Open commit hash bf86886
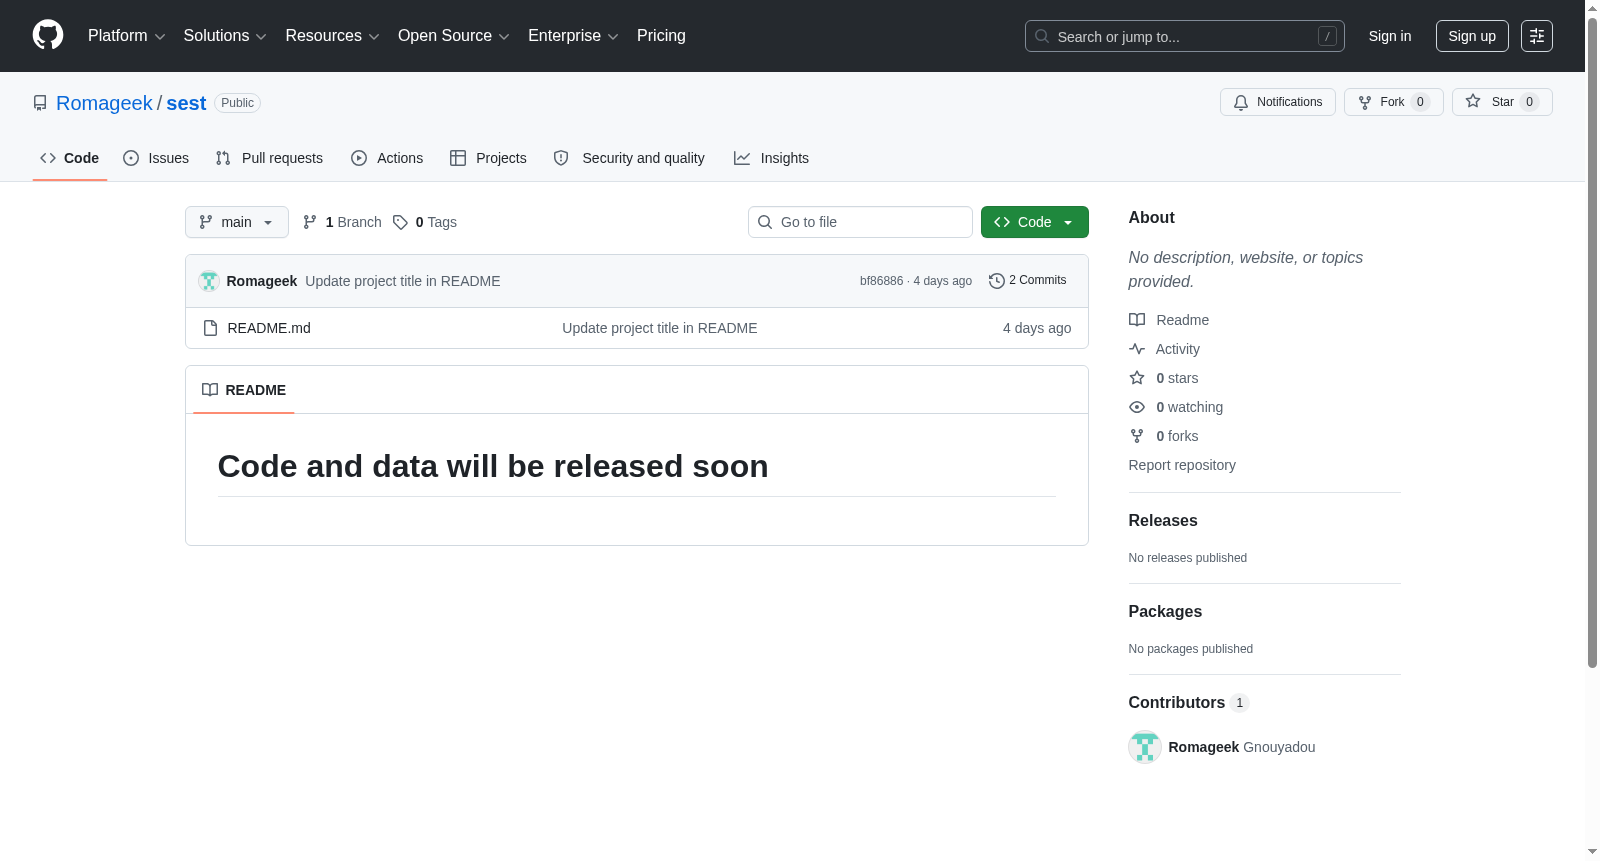Screen dimensions: 1600x861 [881, 281]
